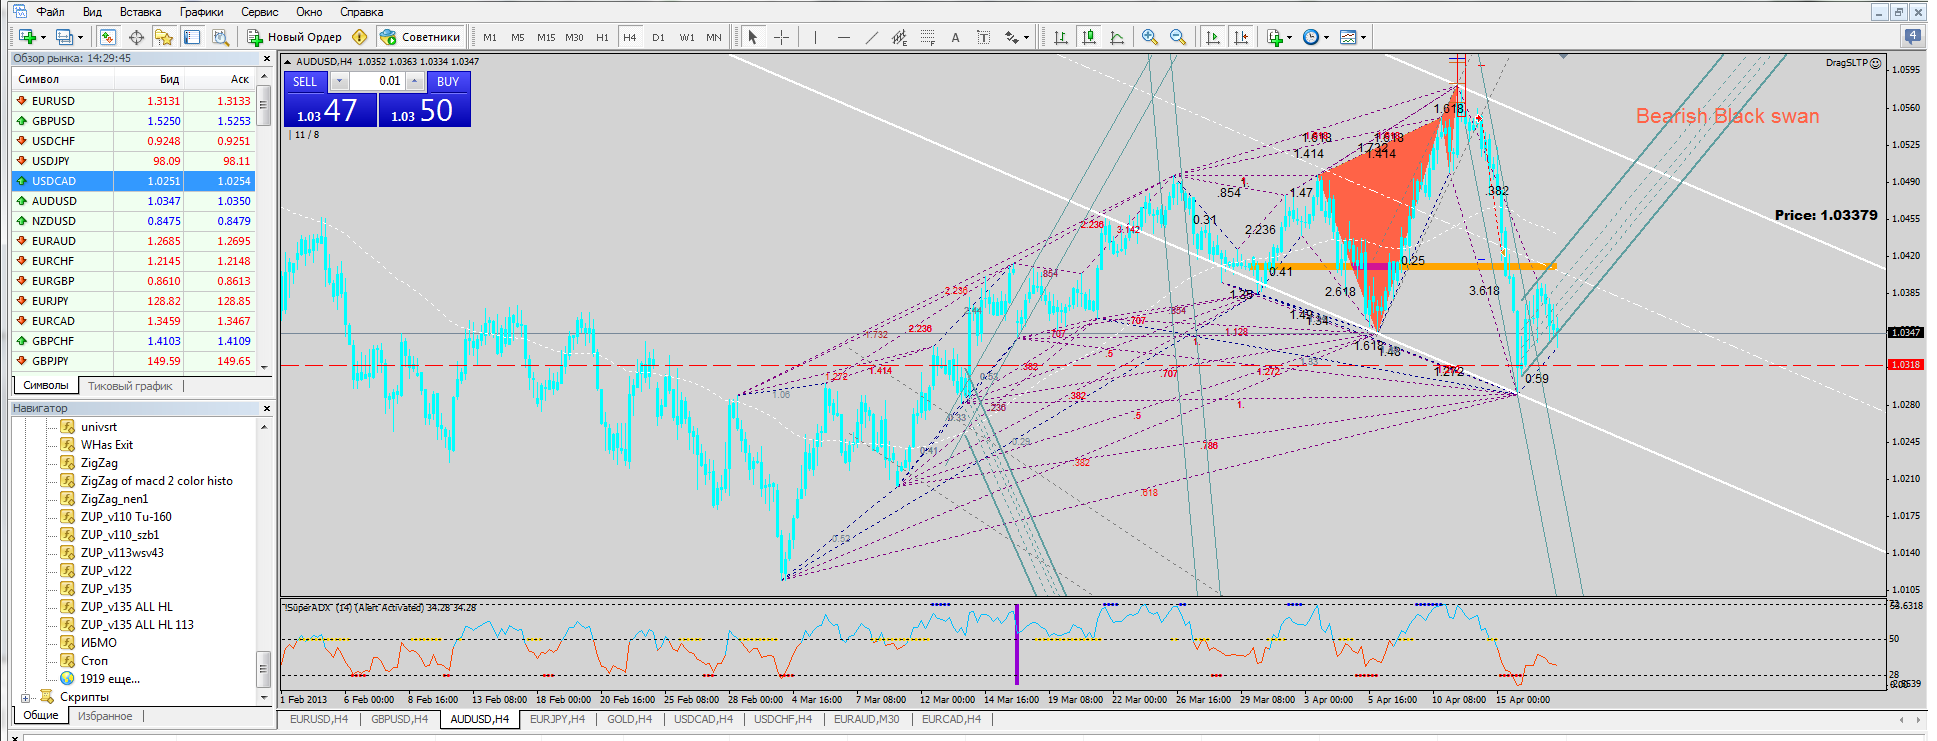This screenshot has height=741, width=1937.
Task: Select ZUP_v135 ALL HL indicator
Action: coord(126,607)
